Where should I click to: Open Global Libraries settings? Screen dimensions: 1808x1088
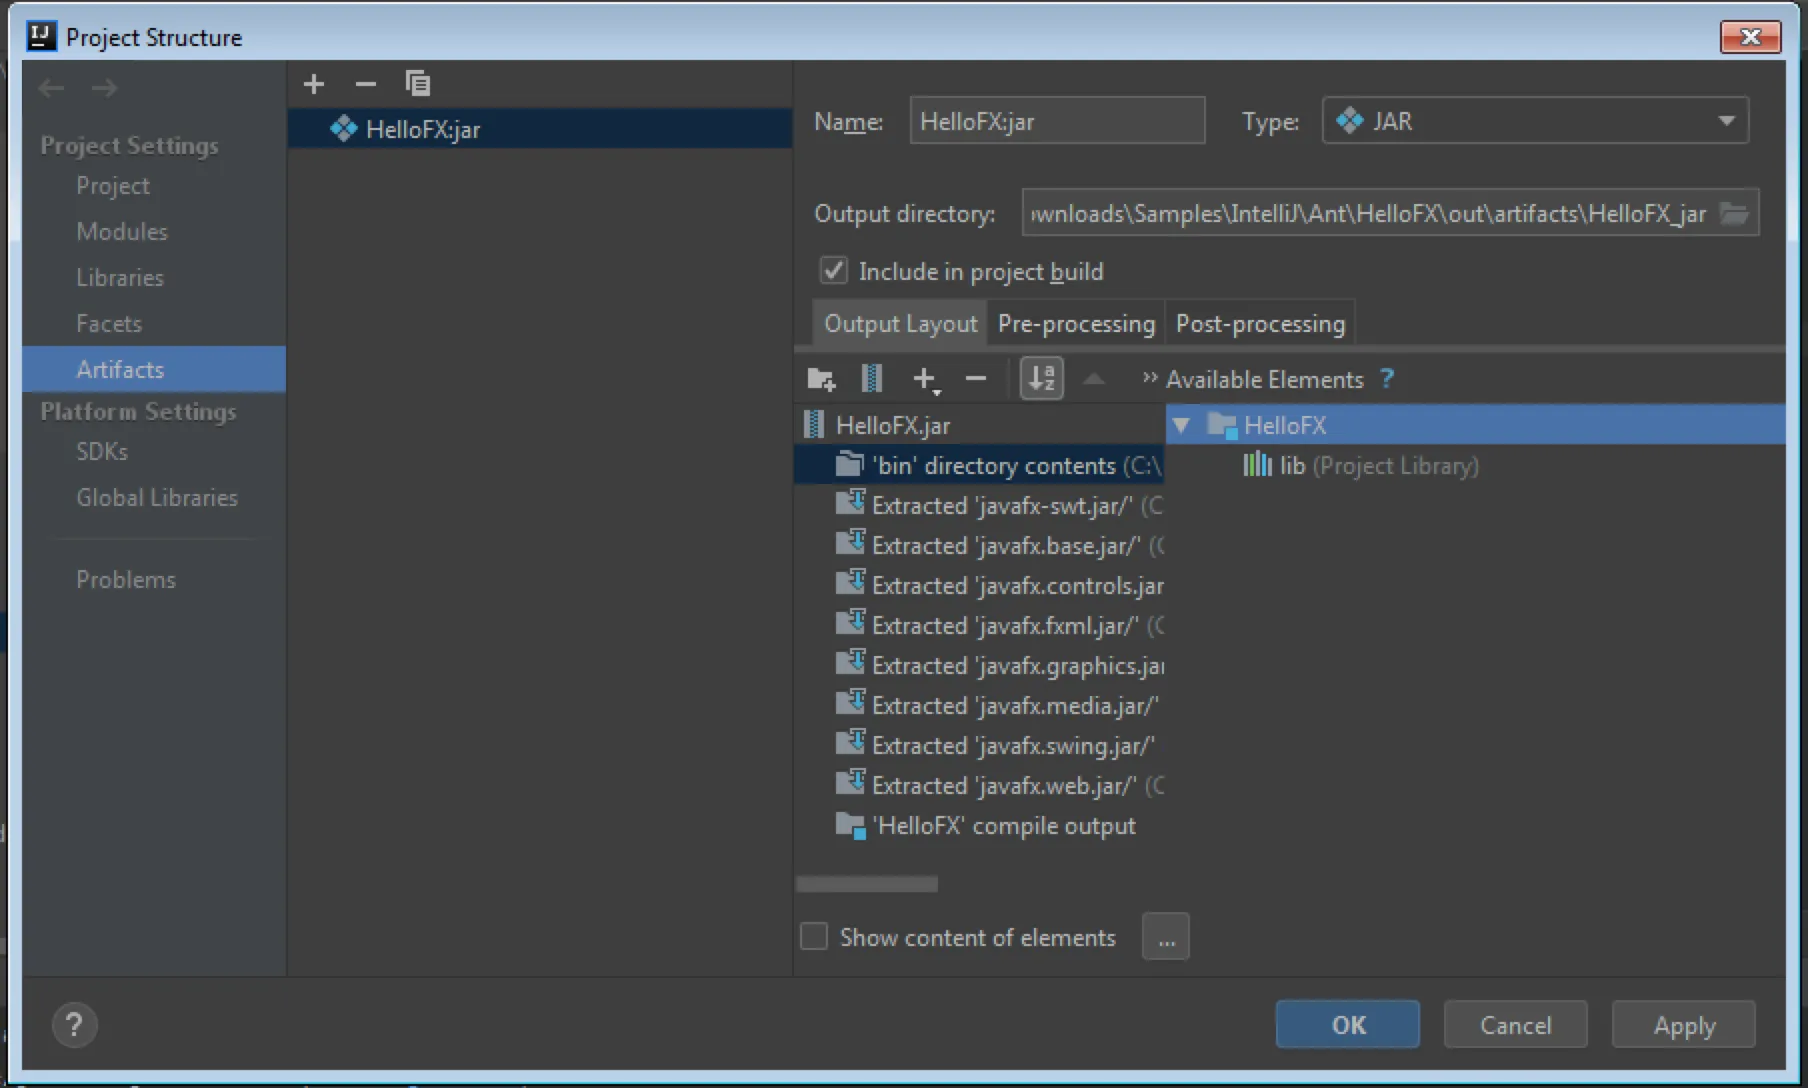[157, 498]
